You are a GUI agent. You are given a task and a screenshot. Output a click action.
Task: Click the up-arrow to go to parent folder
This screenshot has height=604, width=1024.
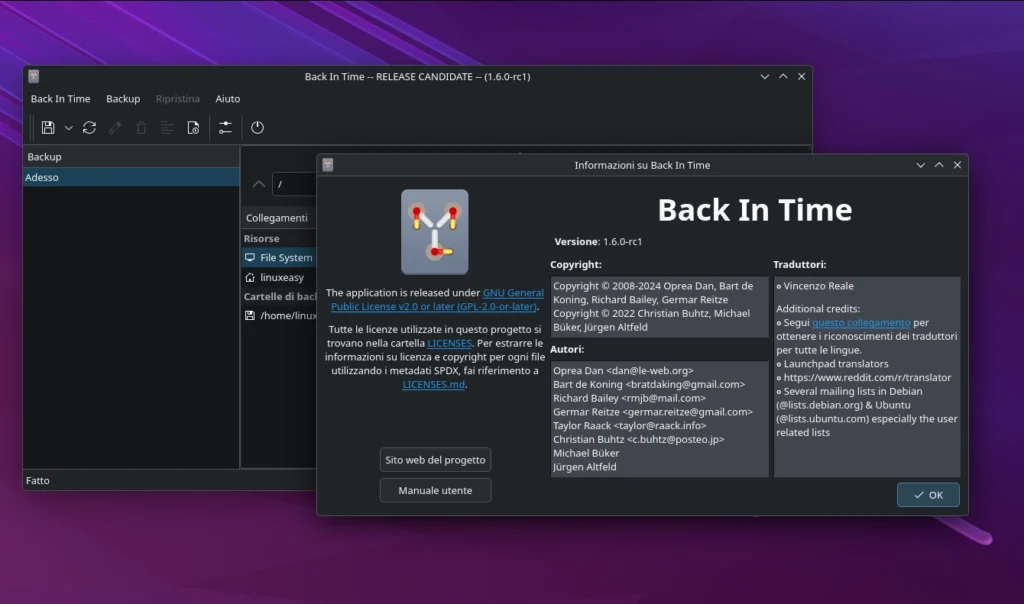click(258, 184)
